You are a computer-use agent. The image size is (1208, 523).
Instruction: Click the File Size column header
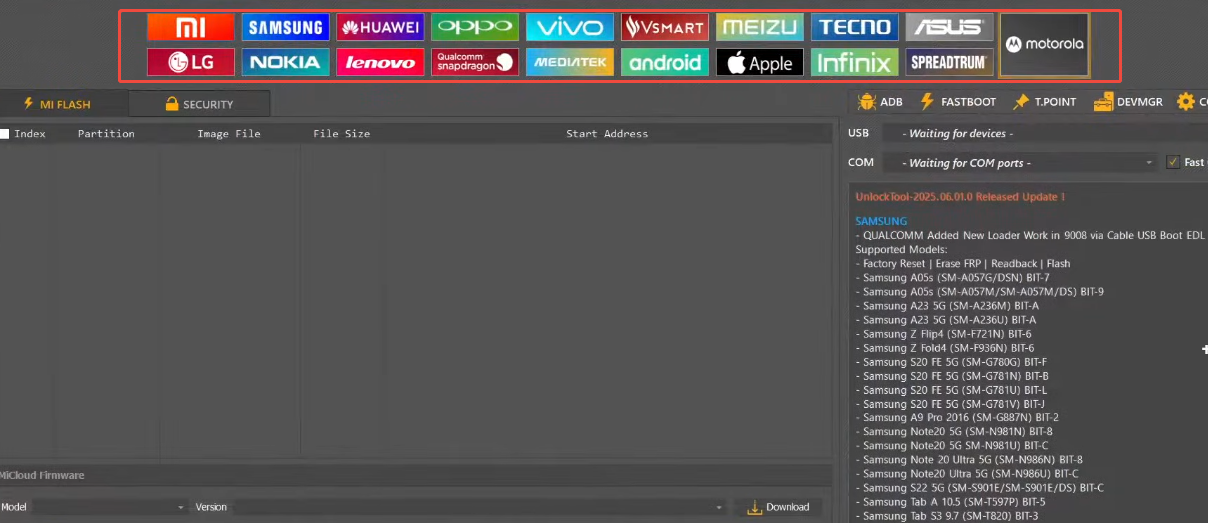pyautogui.click(x=342, y=134)
